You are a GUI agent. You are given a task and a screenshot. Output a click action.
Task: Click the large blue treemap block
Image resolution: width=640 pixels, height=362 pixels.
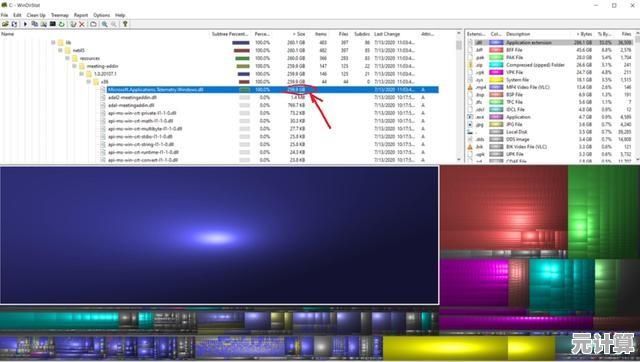pyautogui.click(x=220, y=235)
